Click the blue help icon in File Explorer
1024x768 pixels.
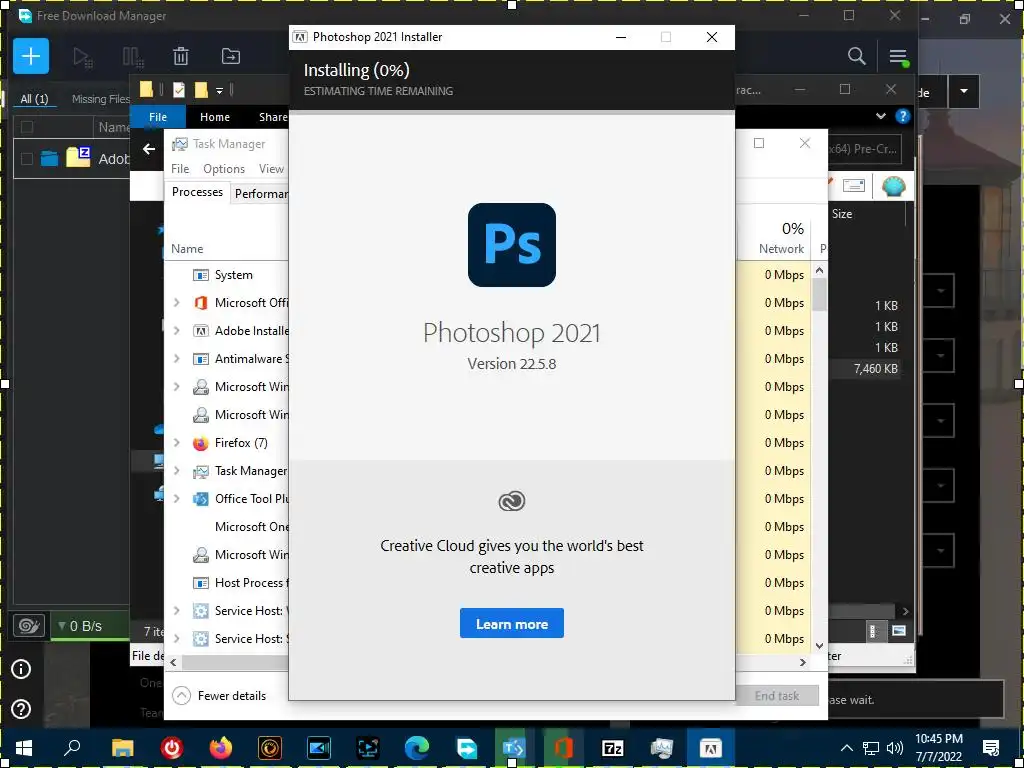point(903,116)
